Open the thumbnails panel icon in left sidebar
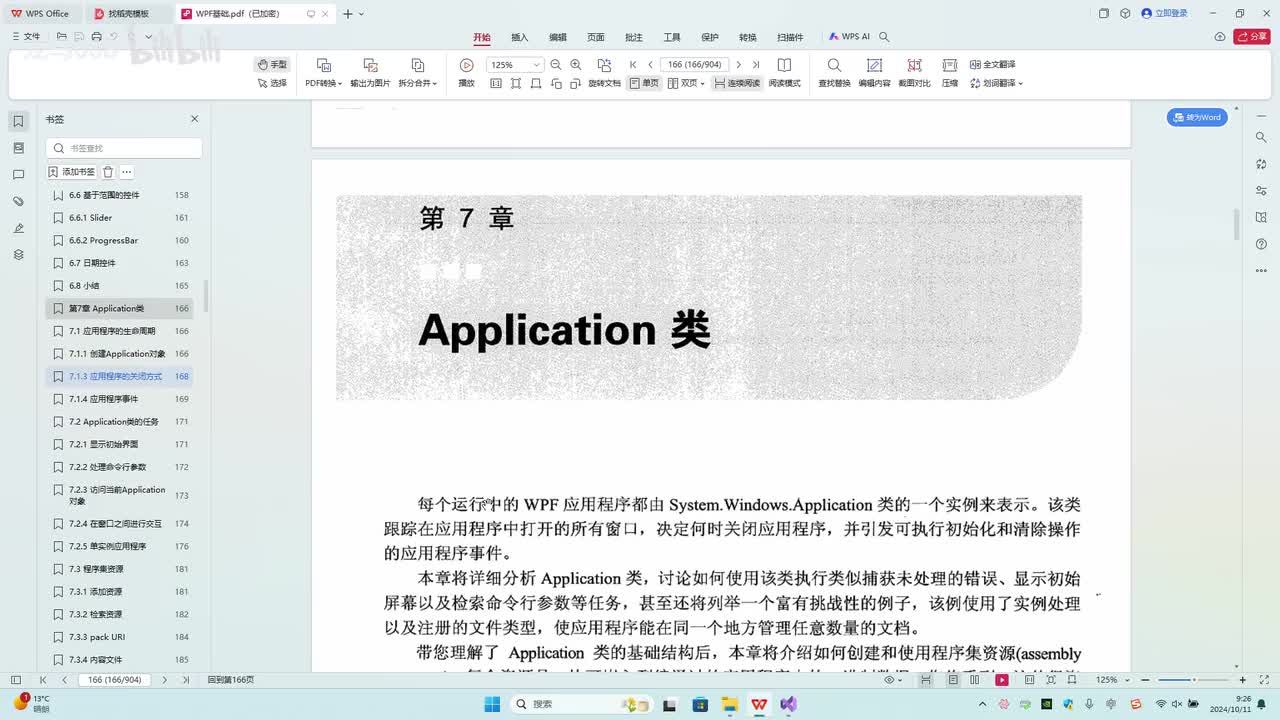 [18, 148]
